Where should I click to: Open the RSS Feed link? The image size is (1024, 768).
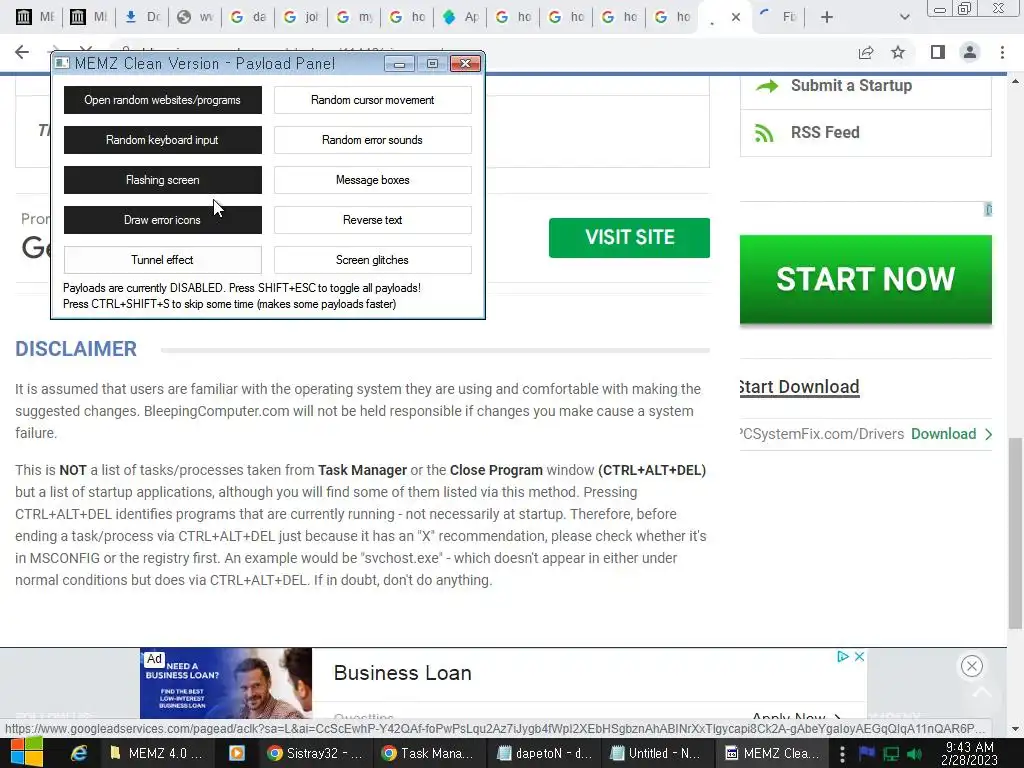(x=825, y=133)
